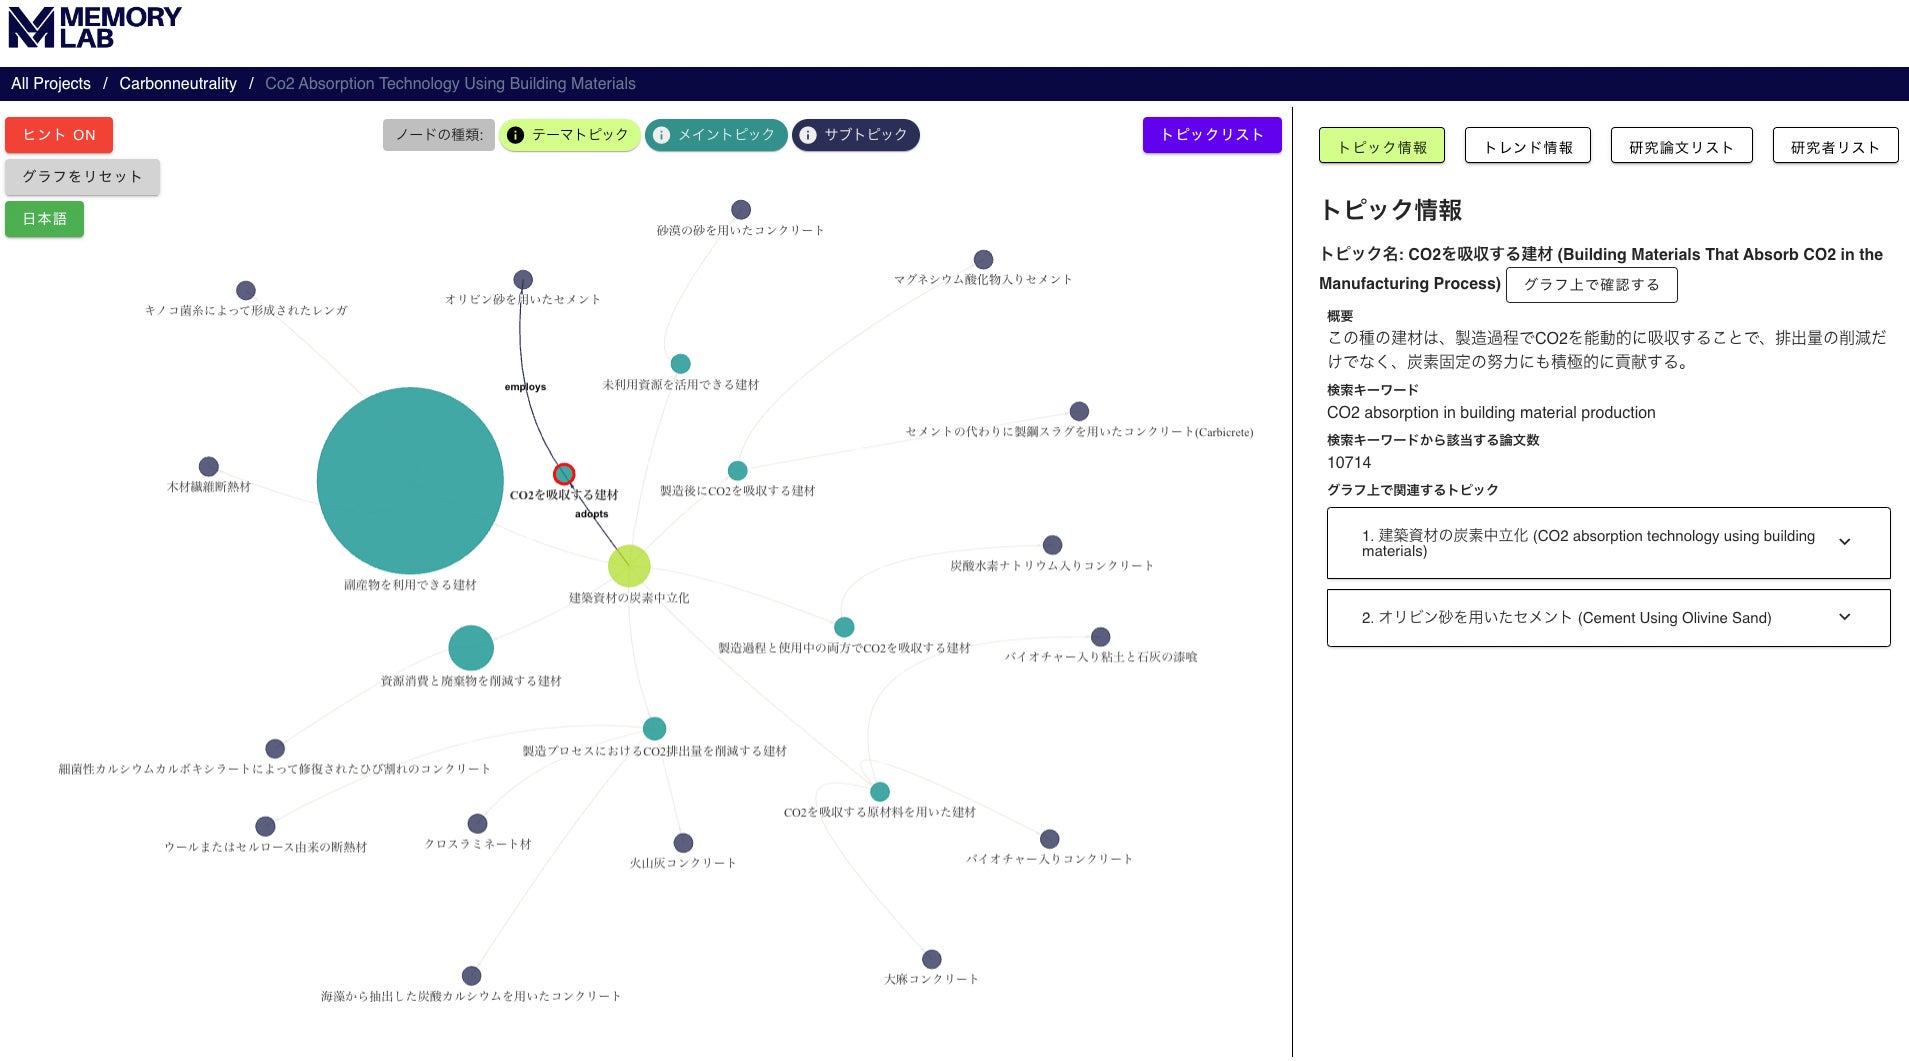
Task: Select the 大麻コンクリート node
Action: pos(932,959)
